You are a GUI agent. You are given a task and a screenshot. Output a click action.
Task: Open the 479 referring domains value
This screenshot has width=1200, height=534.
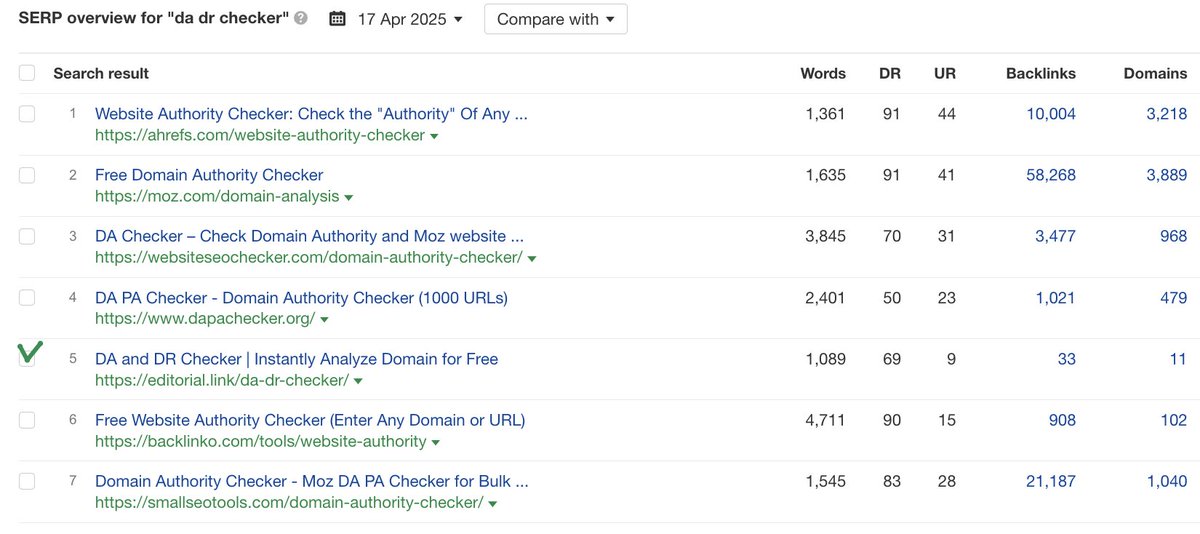[x=1173, y=297]
